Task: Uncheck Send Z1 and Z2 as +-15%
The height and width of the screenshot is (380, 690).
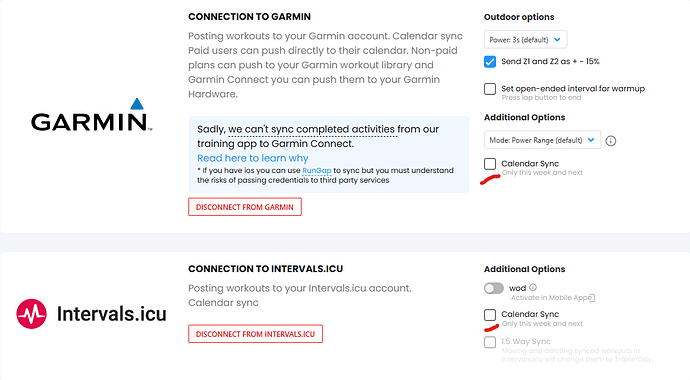Action: pos(490,62)
